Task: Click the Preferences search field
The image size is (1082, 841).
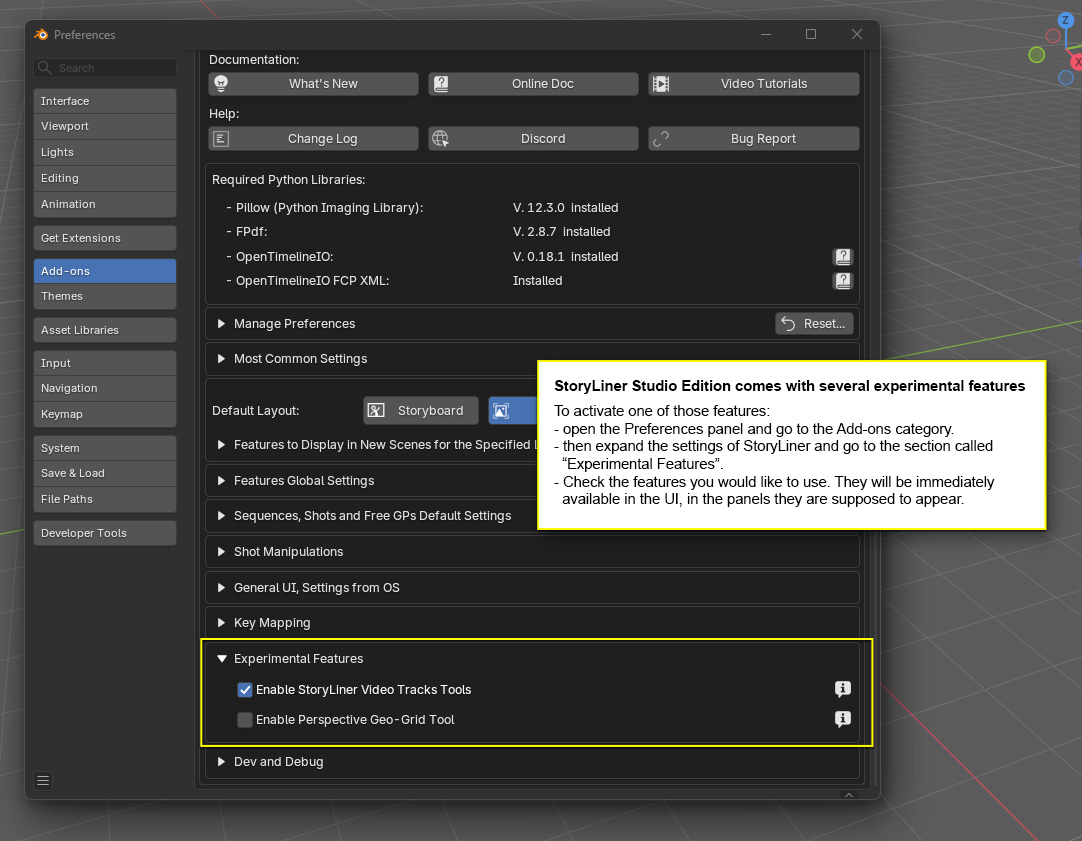Action: 105,68
